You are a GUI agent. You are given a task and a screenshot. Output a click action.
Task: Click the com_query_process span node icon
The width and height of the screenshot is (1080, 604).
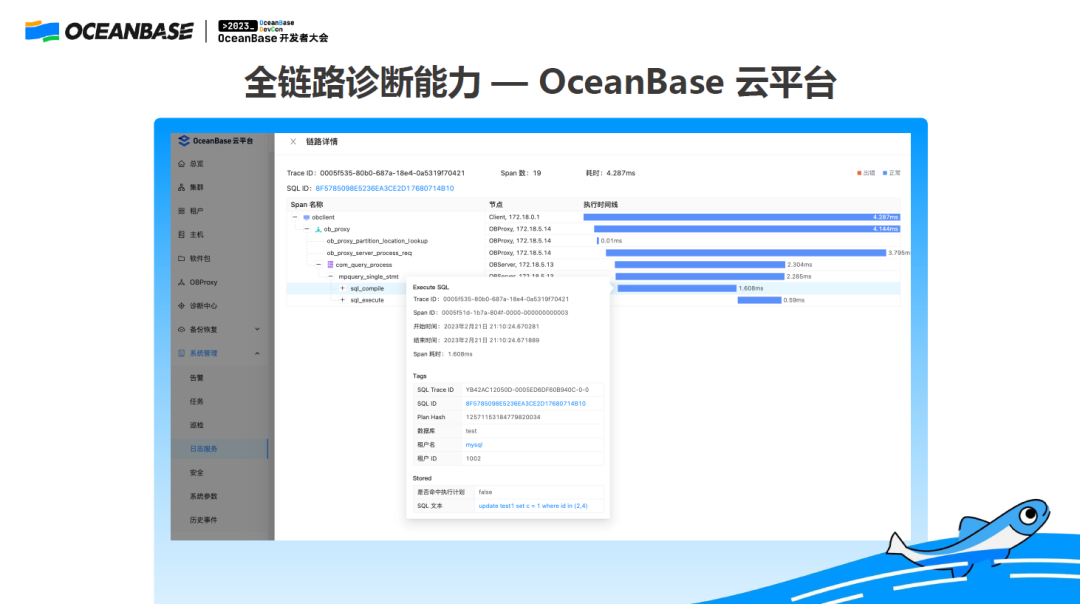(x=331, y=264)
